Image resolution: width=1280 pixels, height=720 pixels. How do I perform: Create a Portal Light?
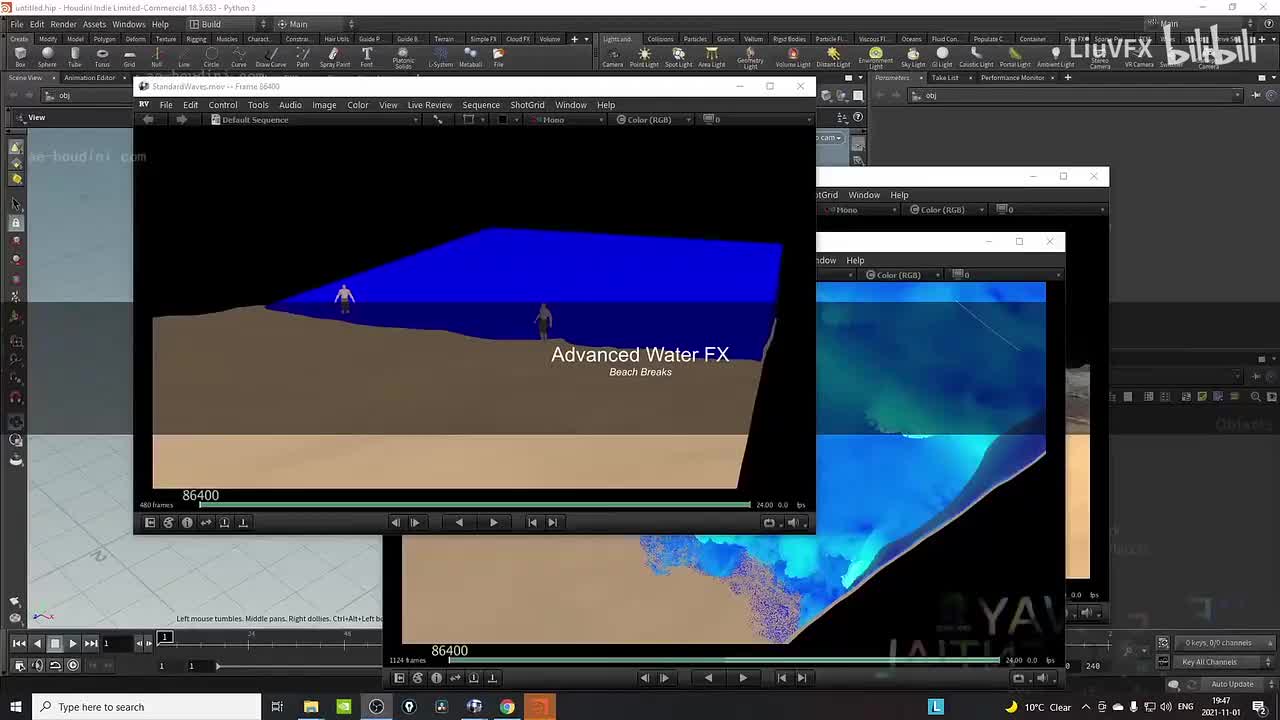[1014, 57]
